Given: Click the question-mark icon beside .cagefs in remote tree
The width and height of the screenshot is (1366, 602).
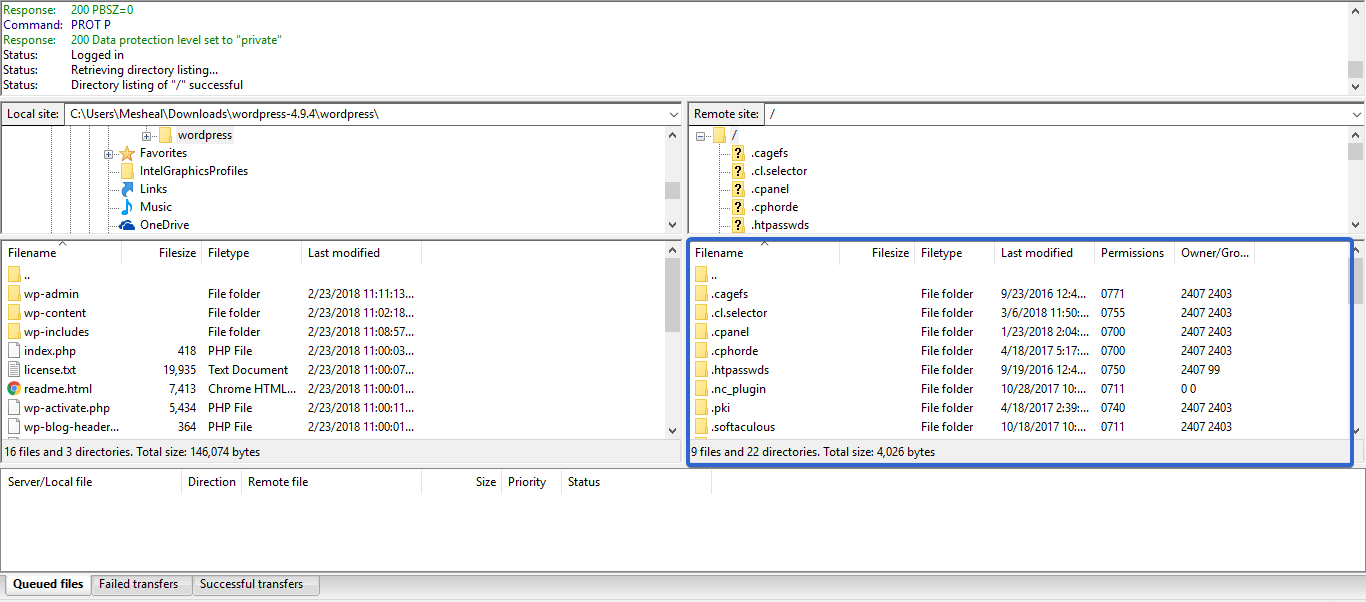Looking at the screenshot, I should pos(738,153).
